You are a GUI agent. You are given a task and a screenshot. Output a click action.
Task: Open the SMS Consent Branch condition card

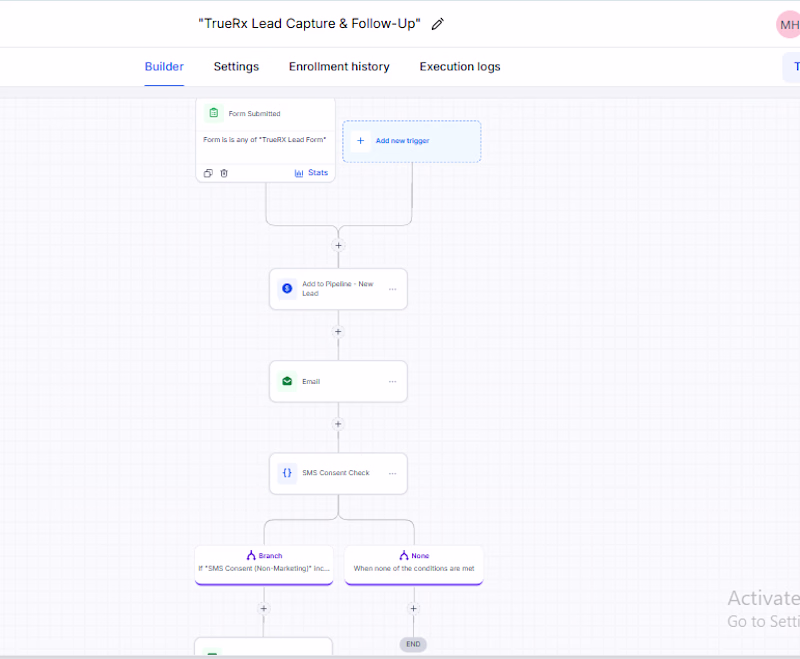pyautogui.click(x=264, y=565)
